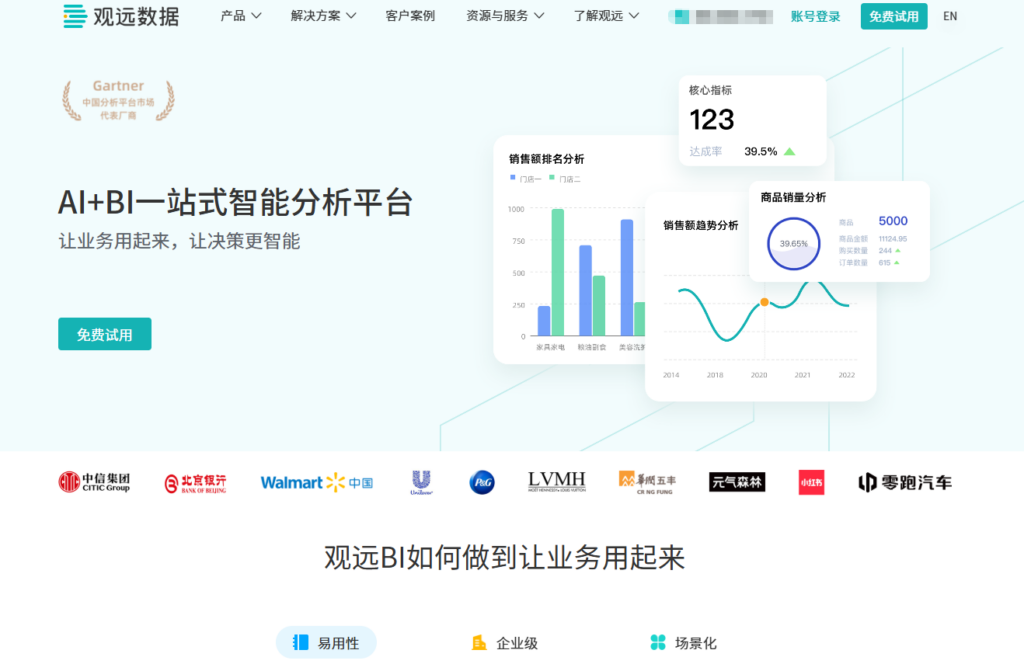Open 客户案例 in navigation bar
The width and height of the screenshot is (1024, 664).
410,16
